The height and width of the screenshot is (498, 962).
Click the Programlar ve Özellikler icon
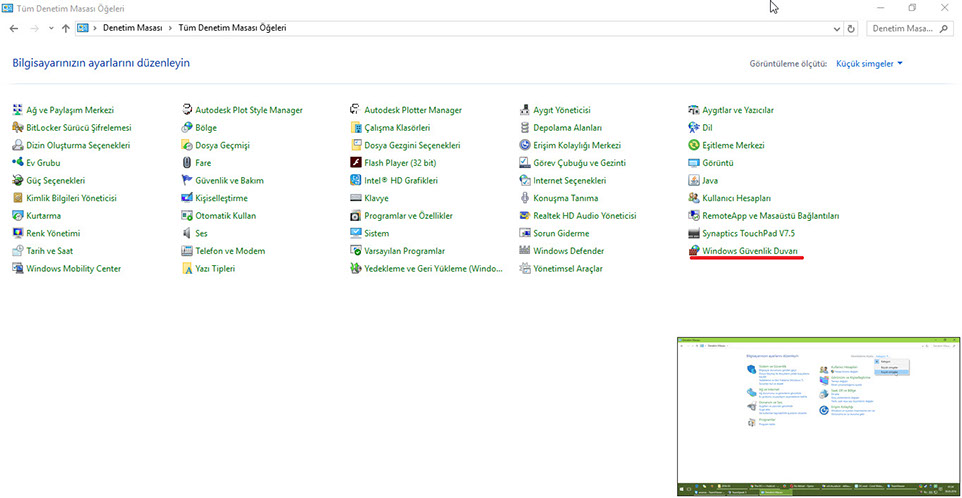point(355,216)
